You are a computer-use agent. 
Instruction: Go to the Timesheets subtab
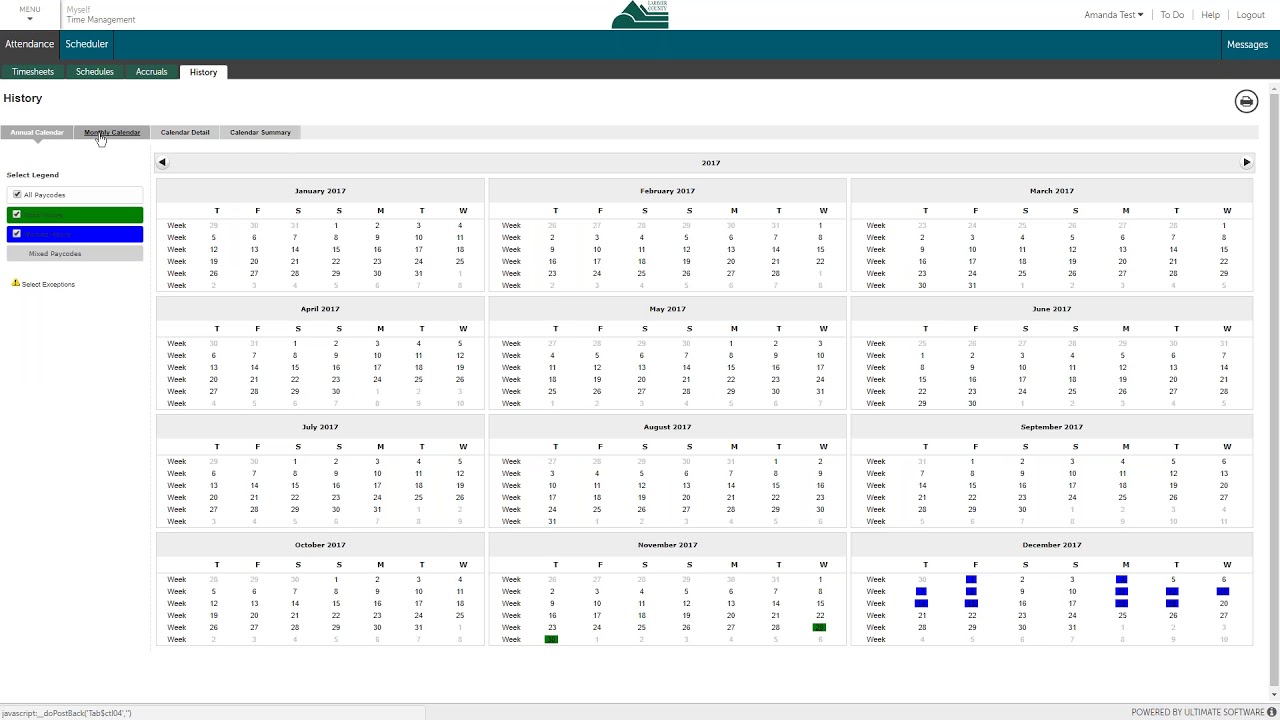click(33, 72)
